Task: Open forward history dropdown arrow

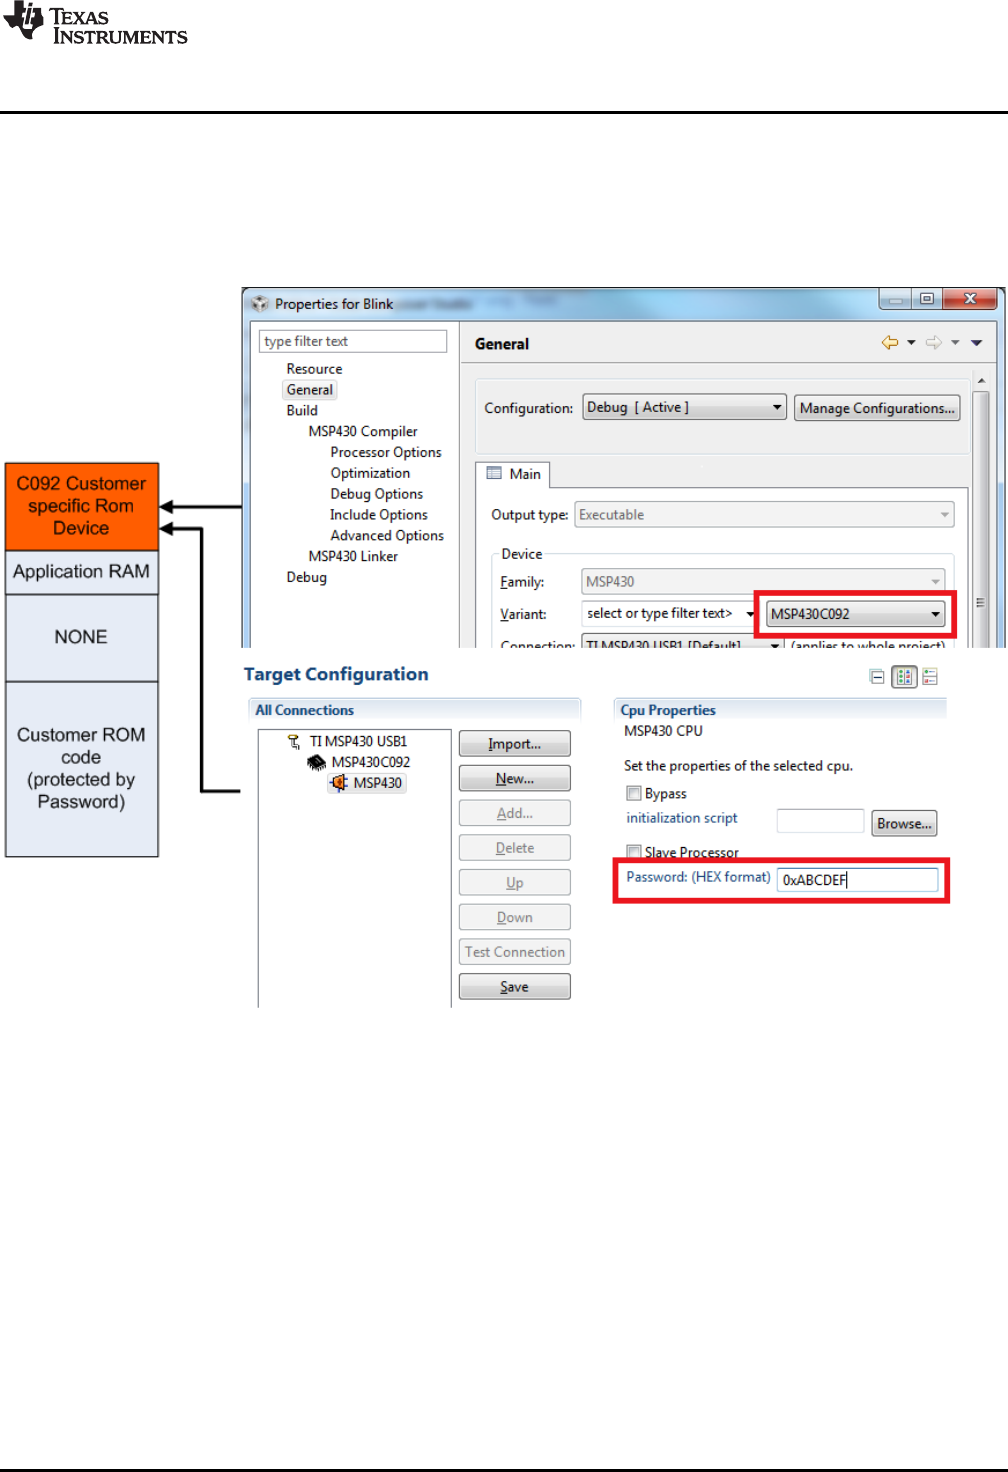Action: 955,343
